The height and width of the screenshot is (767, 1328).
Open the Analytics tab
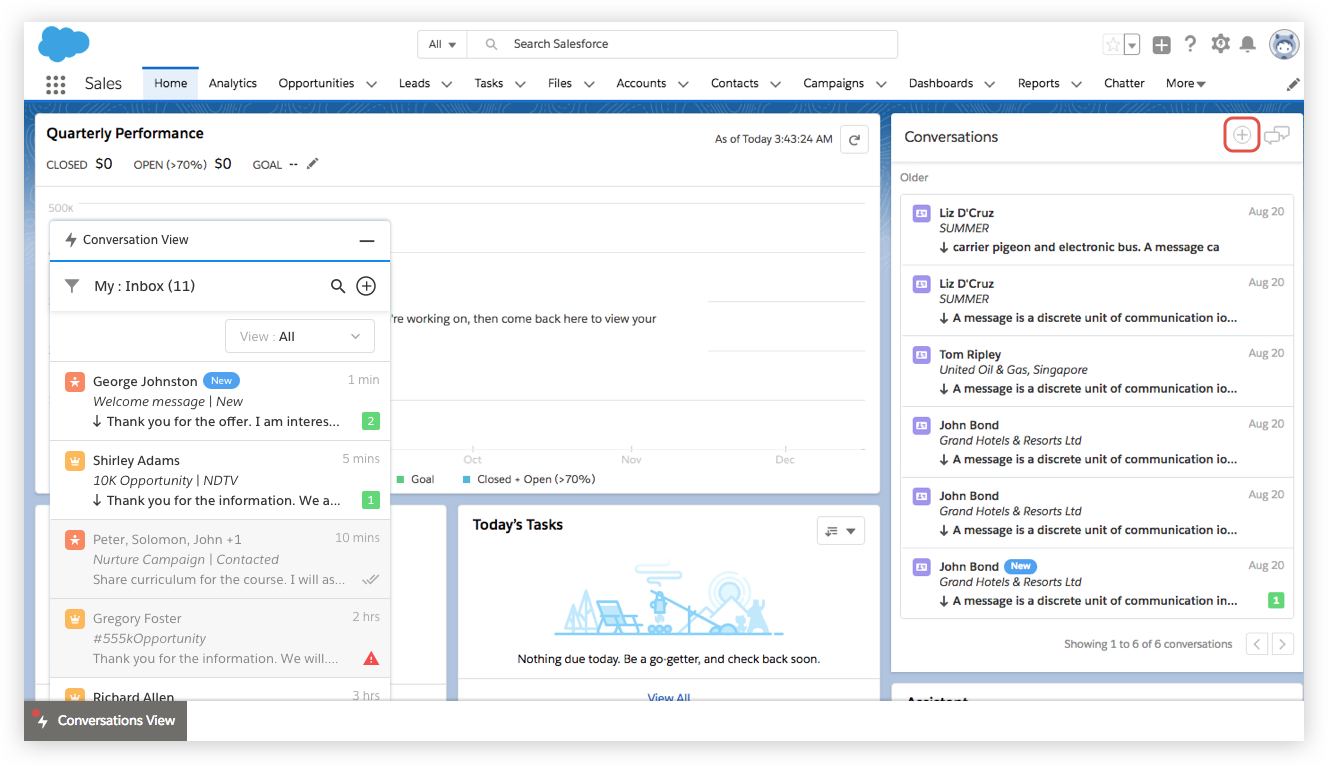click(x=233, y=84)
